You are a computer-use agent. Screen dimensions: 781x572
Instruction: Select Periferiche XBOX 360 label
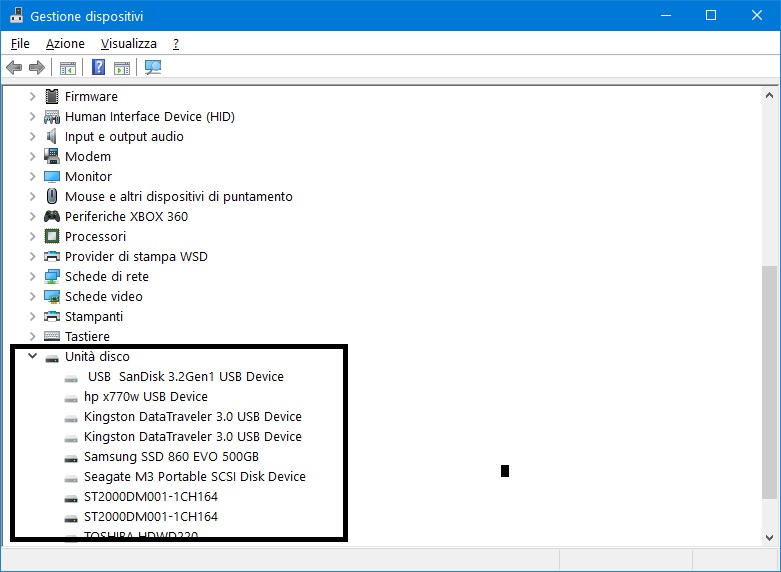pyautogui.click(x=127, y=216)
